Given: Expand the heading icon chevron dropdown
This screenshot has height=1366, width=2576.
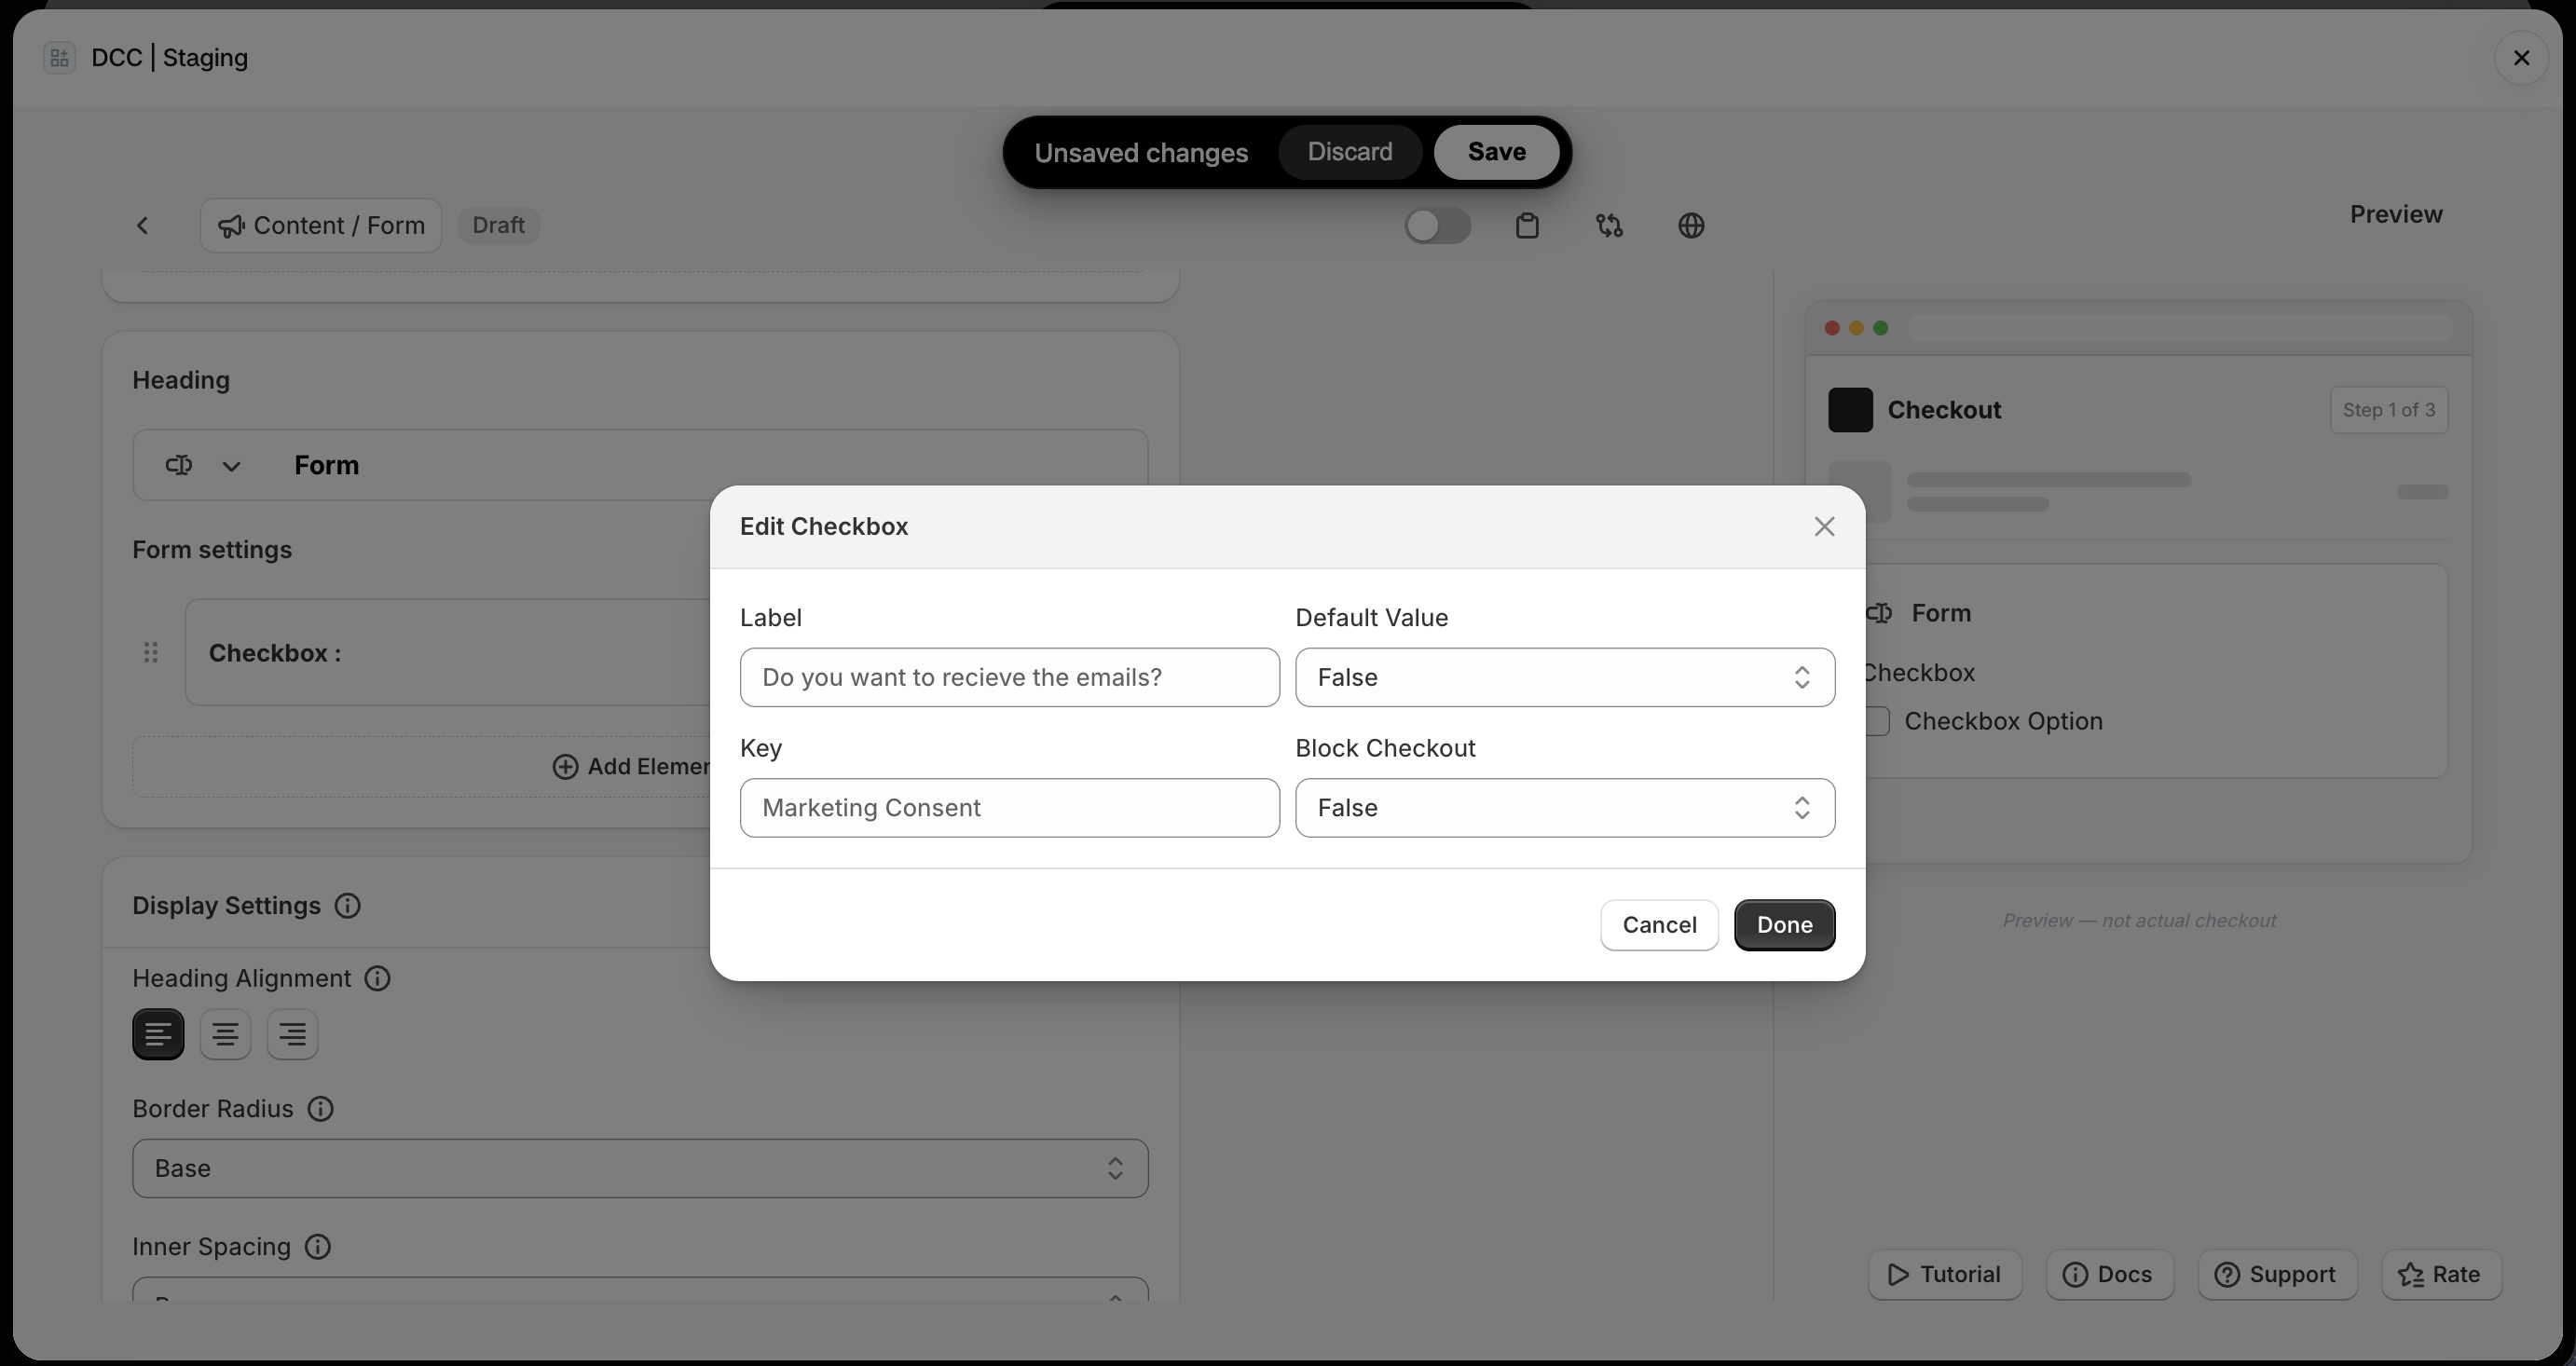Looking at the screenshot, I should tap(231, 466).
